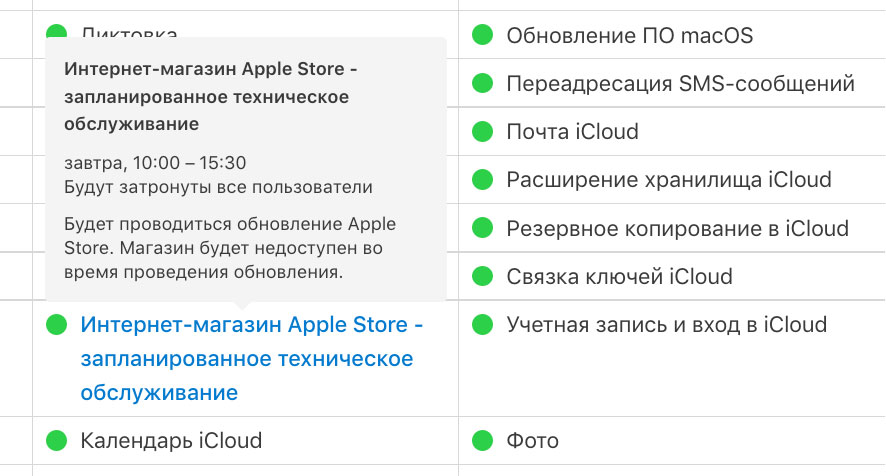Screen dimensions: 886x476
Task: Select the green status dot for Фото
Action: click(x=482, y=440)
